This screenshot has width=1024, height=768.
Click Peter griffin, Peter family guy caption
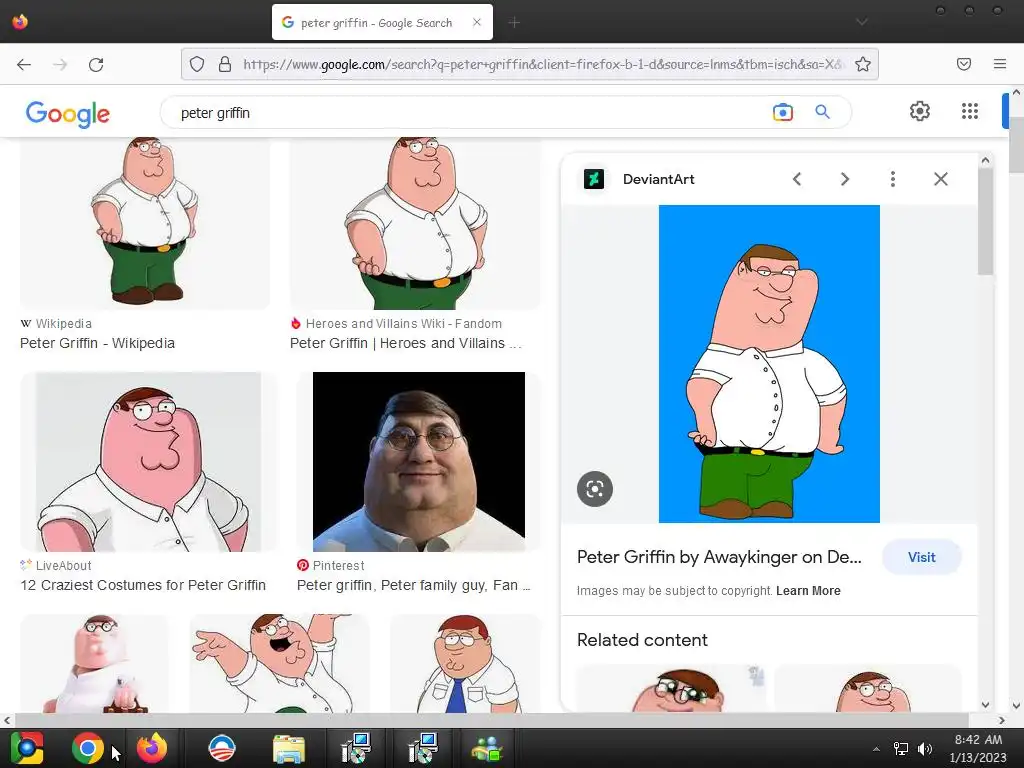[x=413, y=585]
